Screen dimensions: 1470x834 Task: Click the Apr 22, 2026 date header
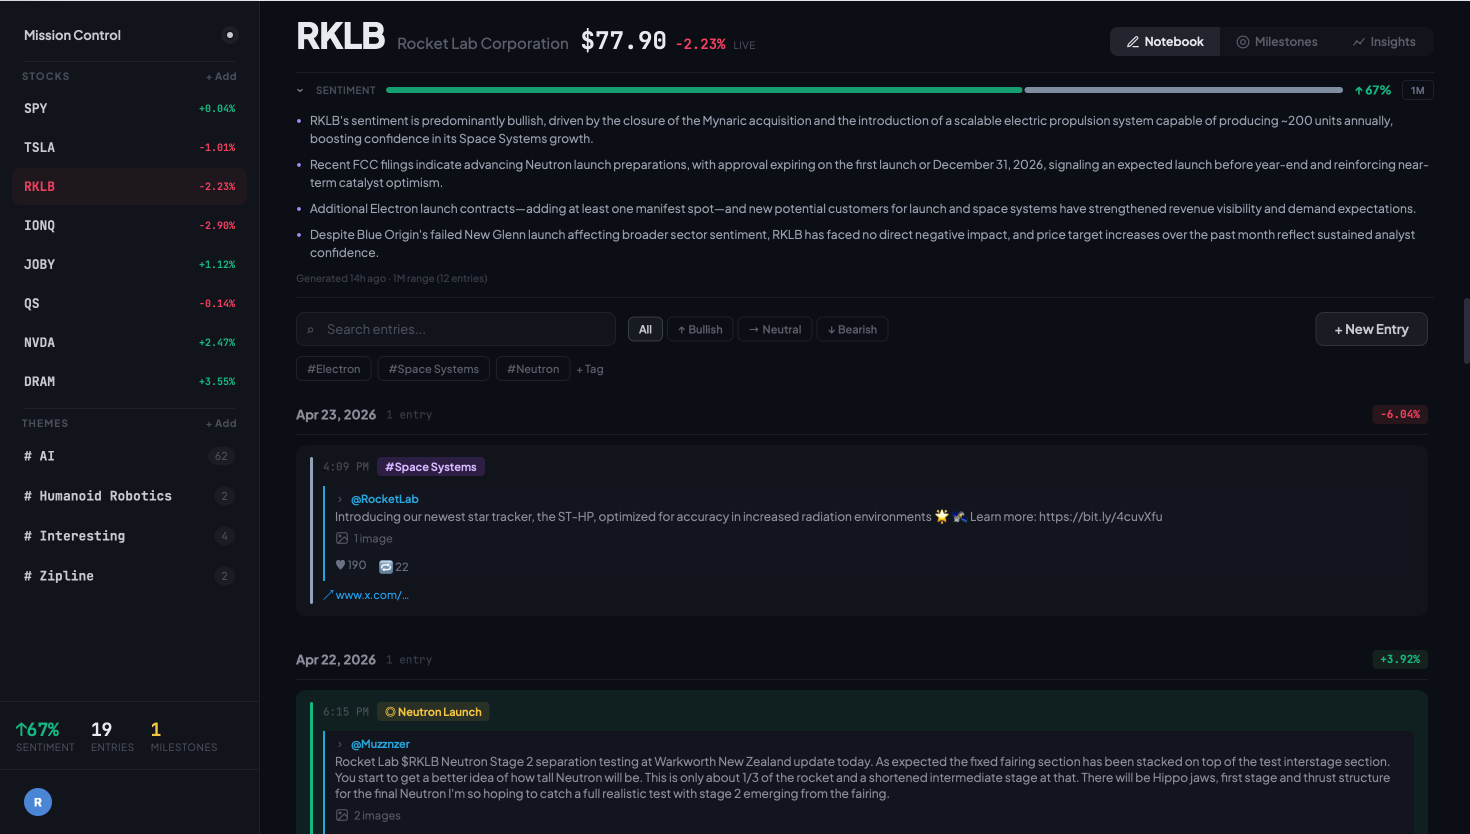336,659
